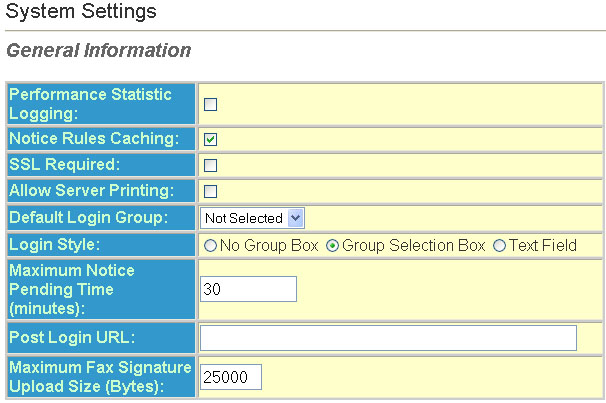Click the Post Login URL label
Viewport: 606px width, 403px height.
(x=72, y=337)
